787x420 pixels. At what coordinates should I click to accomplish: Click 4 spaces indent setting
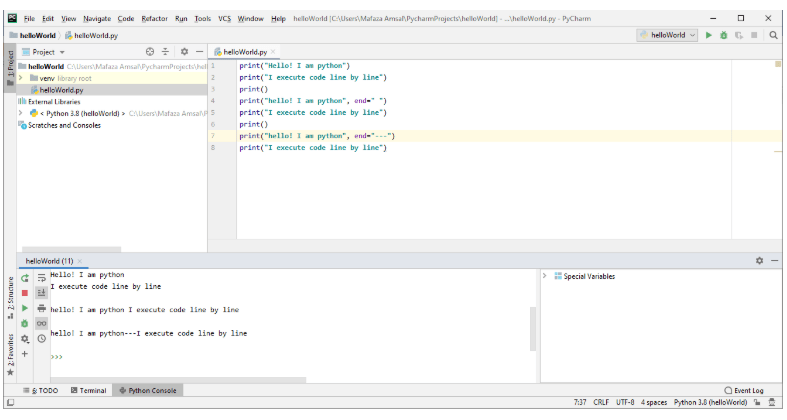653,402
